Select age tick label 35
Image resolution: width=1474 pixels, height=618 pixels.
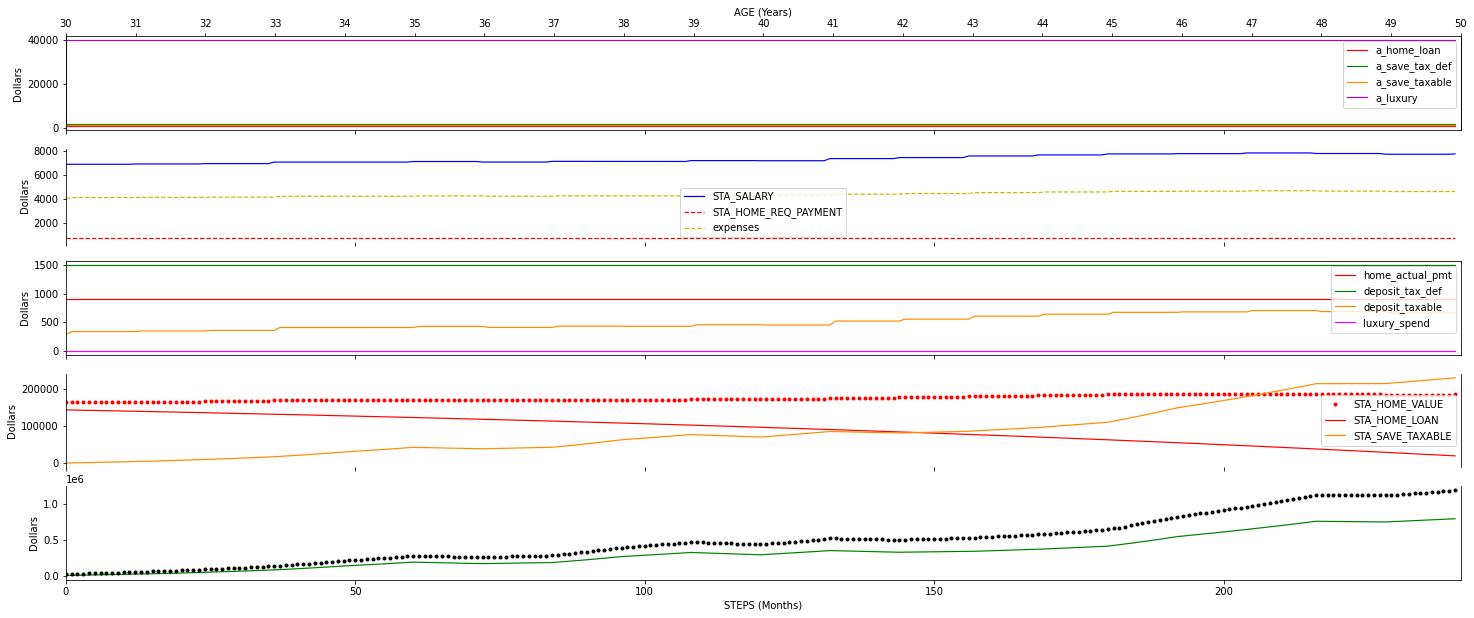tap(415, 24)
